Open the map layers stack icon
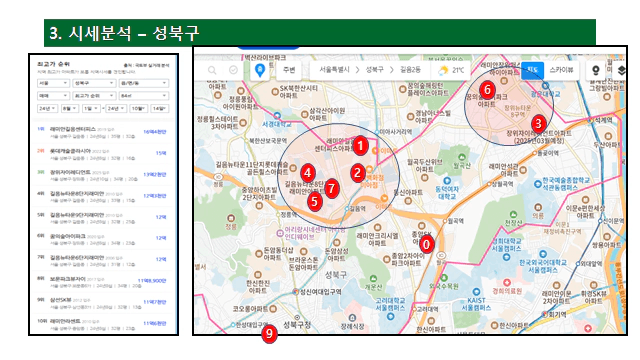 coord(621,70)
